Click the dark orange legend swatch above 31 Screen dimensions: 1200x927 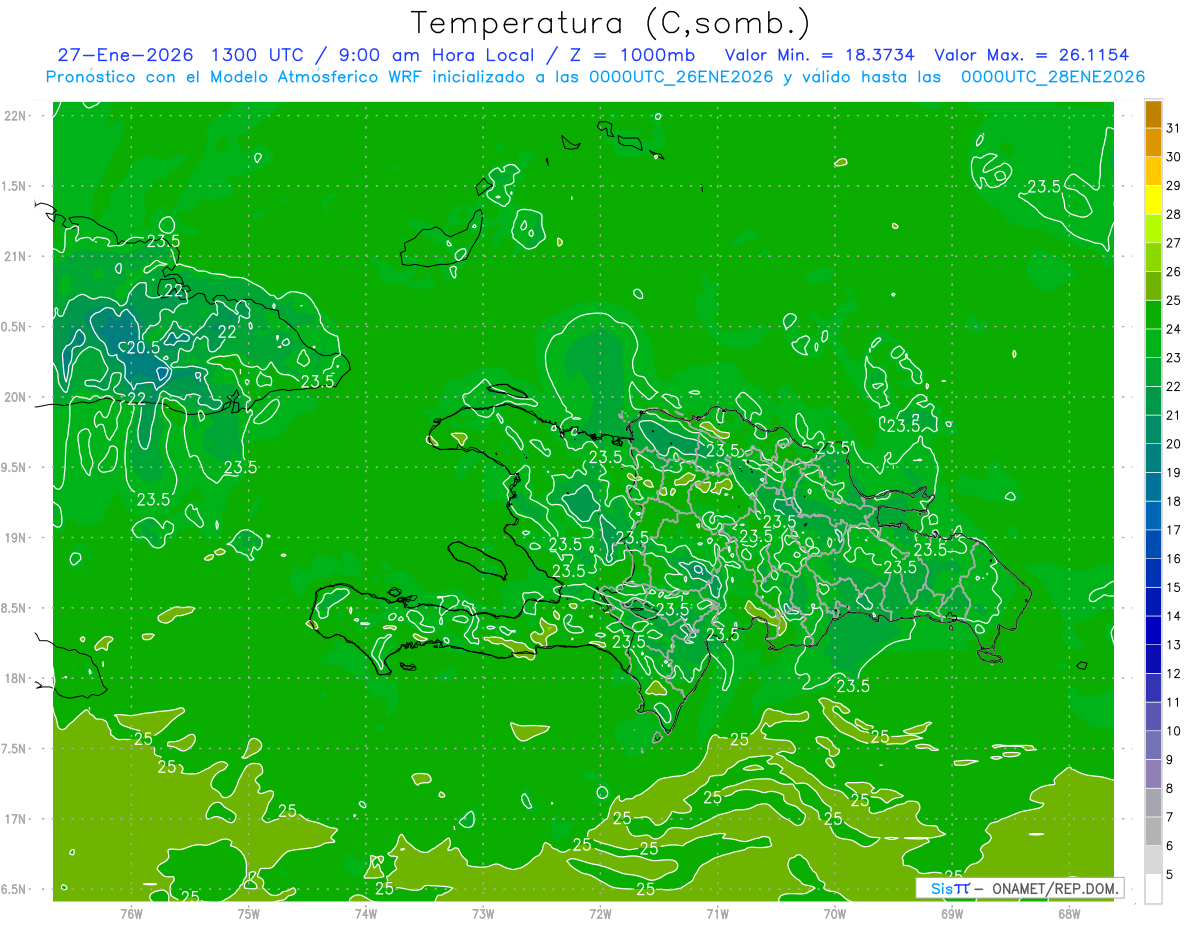1153,113
